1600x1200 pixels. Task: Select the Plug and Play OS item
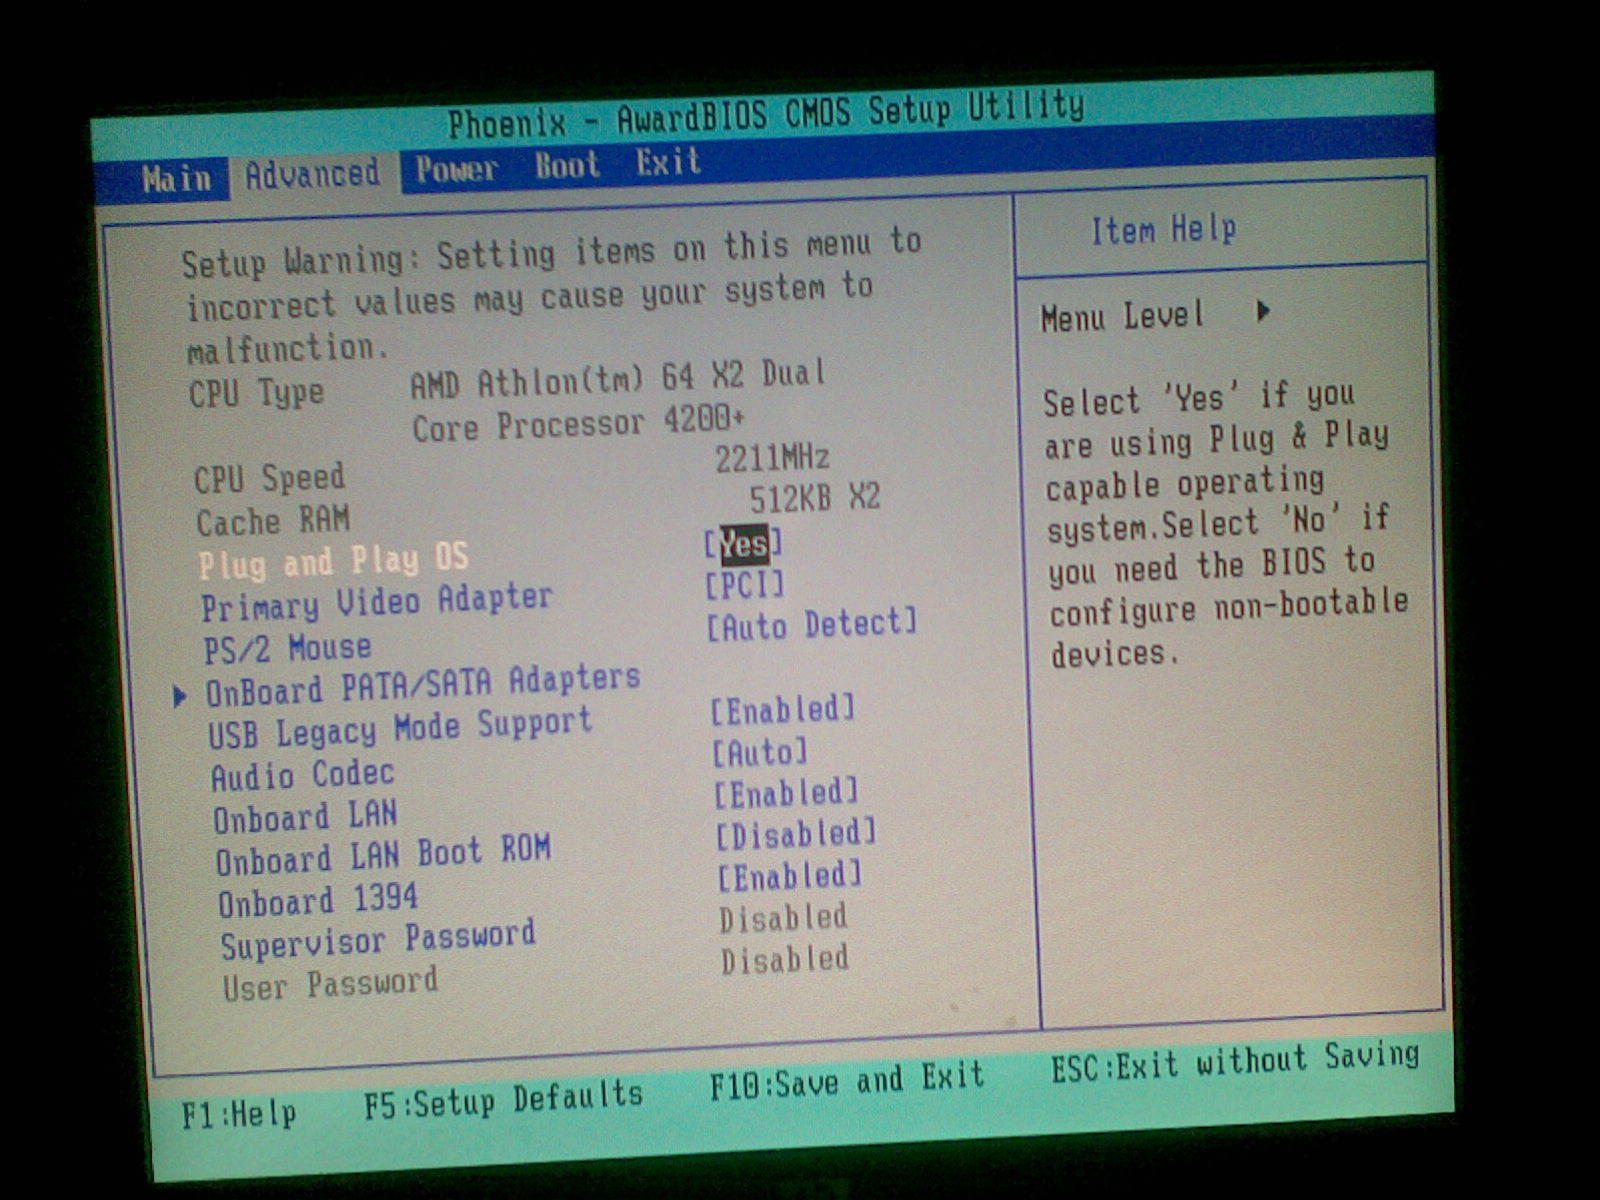(333, 562)
